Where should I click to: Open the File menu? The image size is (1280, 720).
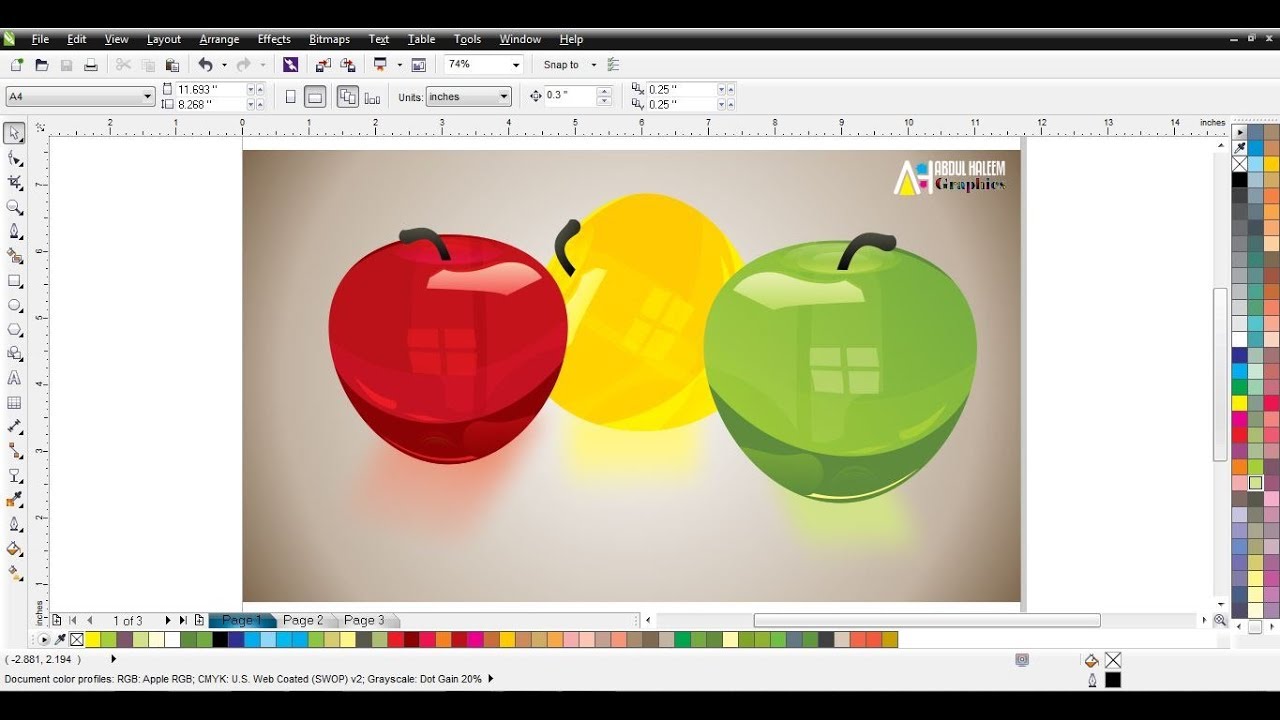pyautogui.click(x=40, y=39)
